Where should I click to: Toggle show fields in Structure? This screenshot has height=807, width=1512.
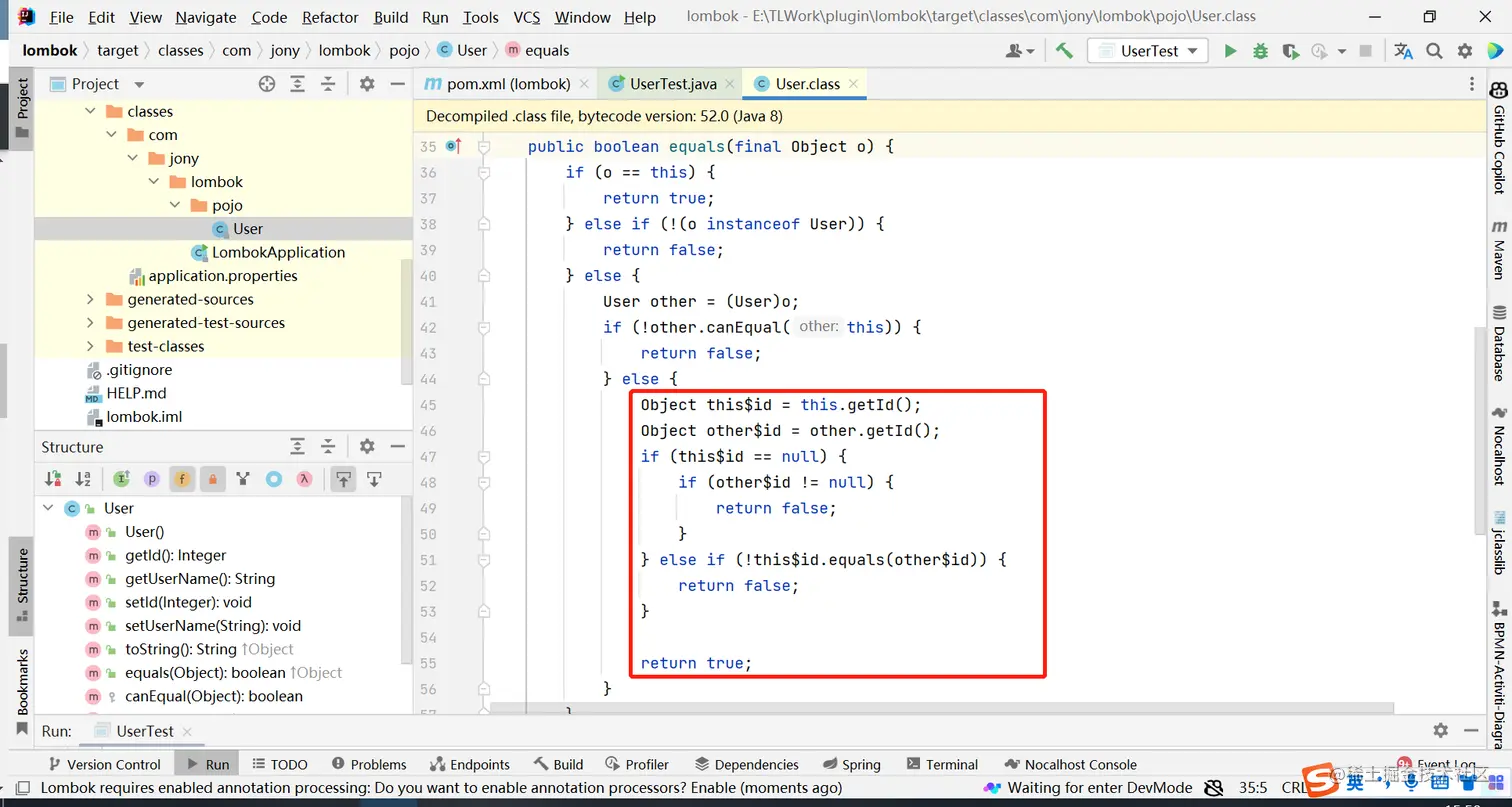(x=182, y=479)
